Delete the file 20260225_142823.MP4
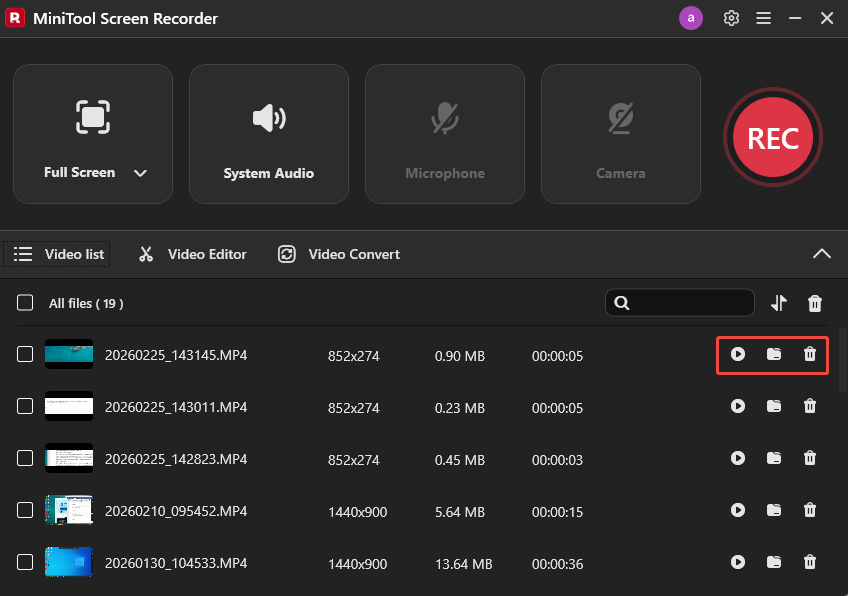 [810, 459]
